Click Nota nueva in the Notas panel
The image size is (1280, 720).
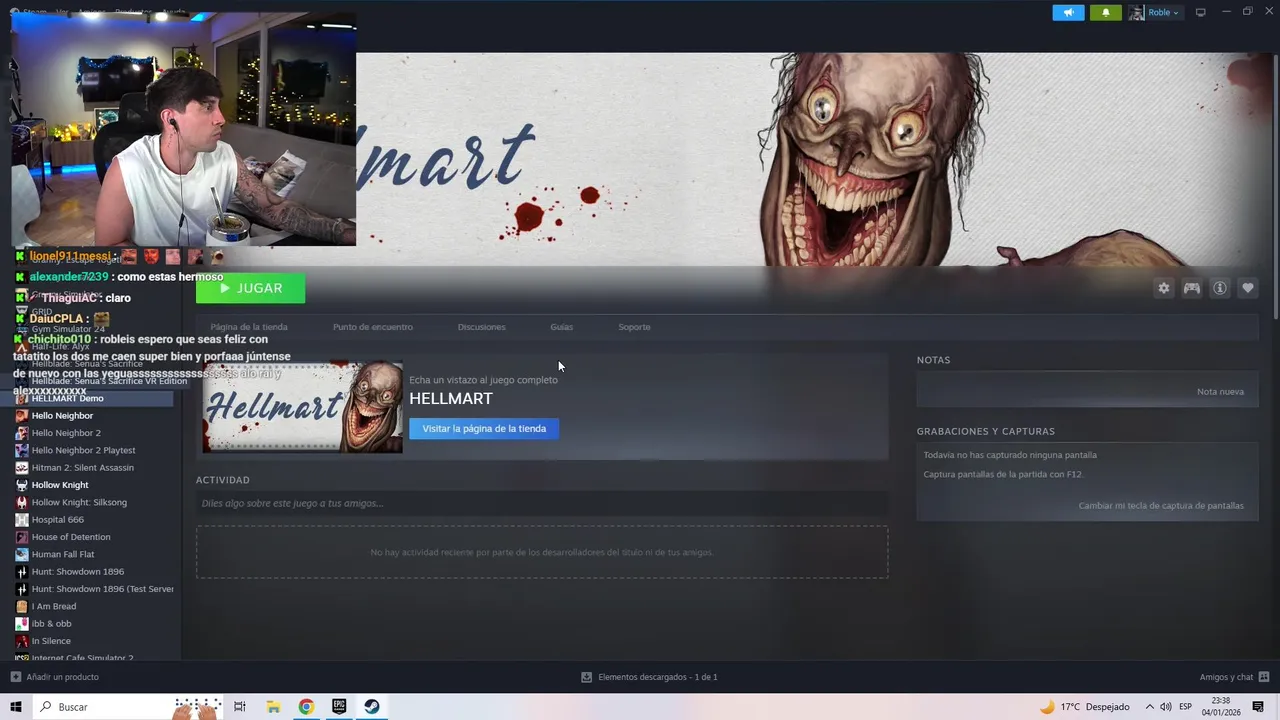click(1220, 391)
